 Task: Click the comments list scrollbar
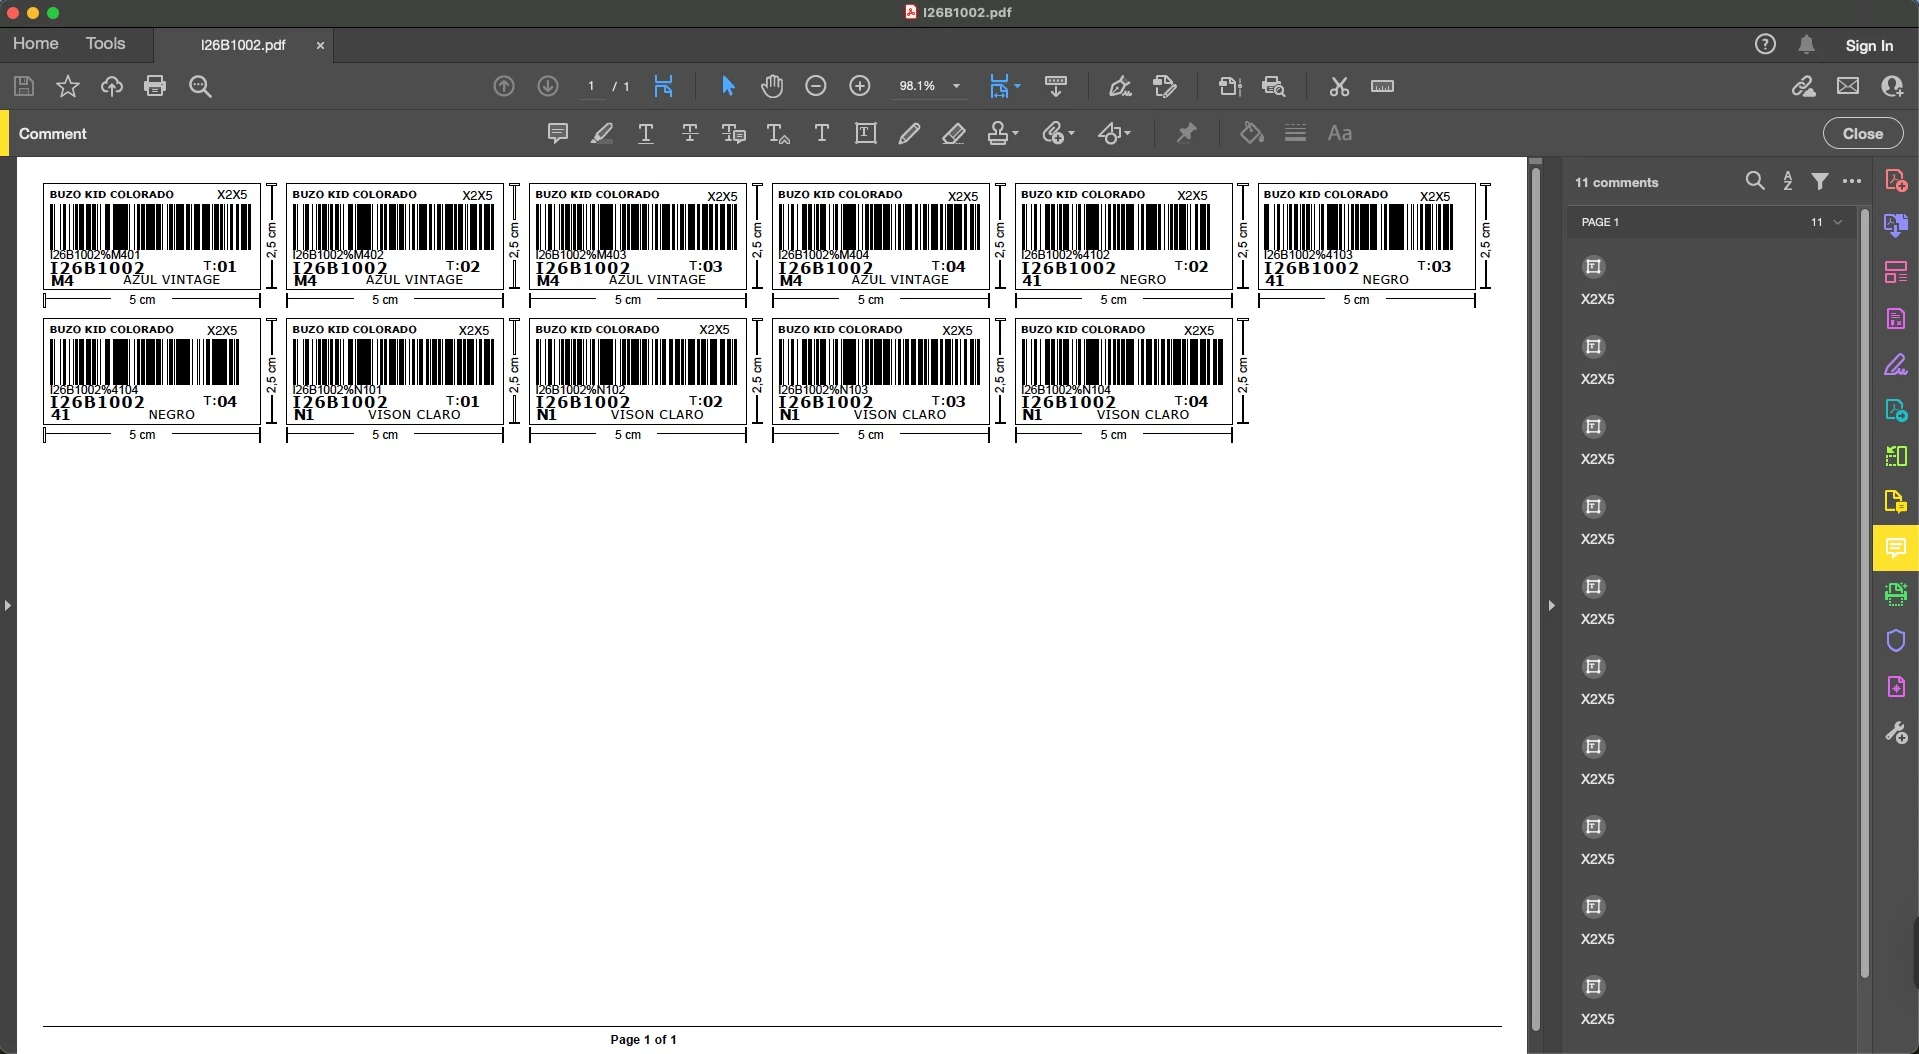coord(1864,594)
